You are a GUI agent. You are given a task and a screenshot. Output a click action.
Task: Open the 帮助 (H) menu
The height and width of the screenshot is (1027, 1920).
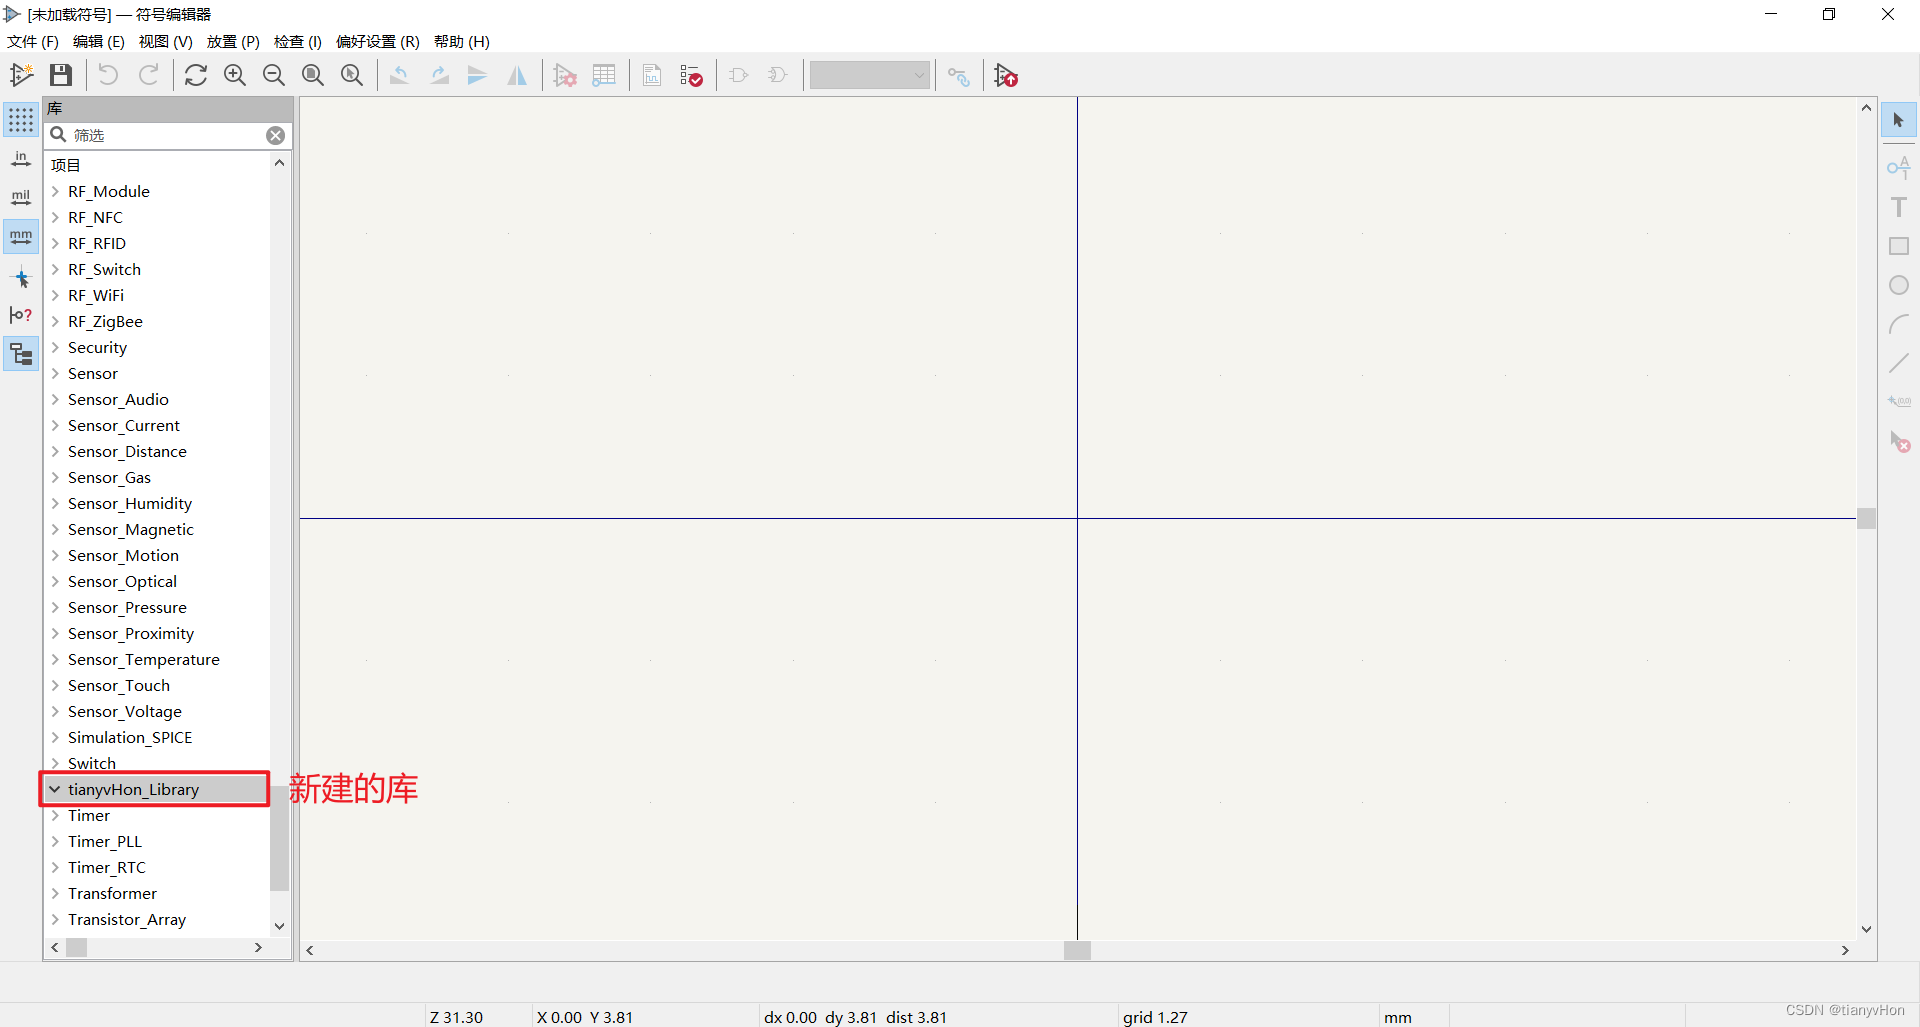tap(462, 41)
